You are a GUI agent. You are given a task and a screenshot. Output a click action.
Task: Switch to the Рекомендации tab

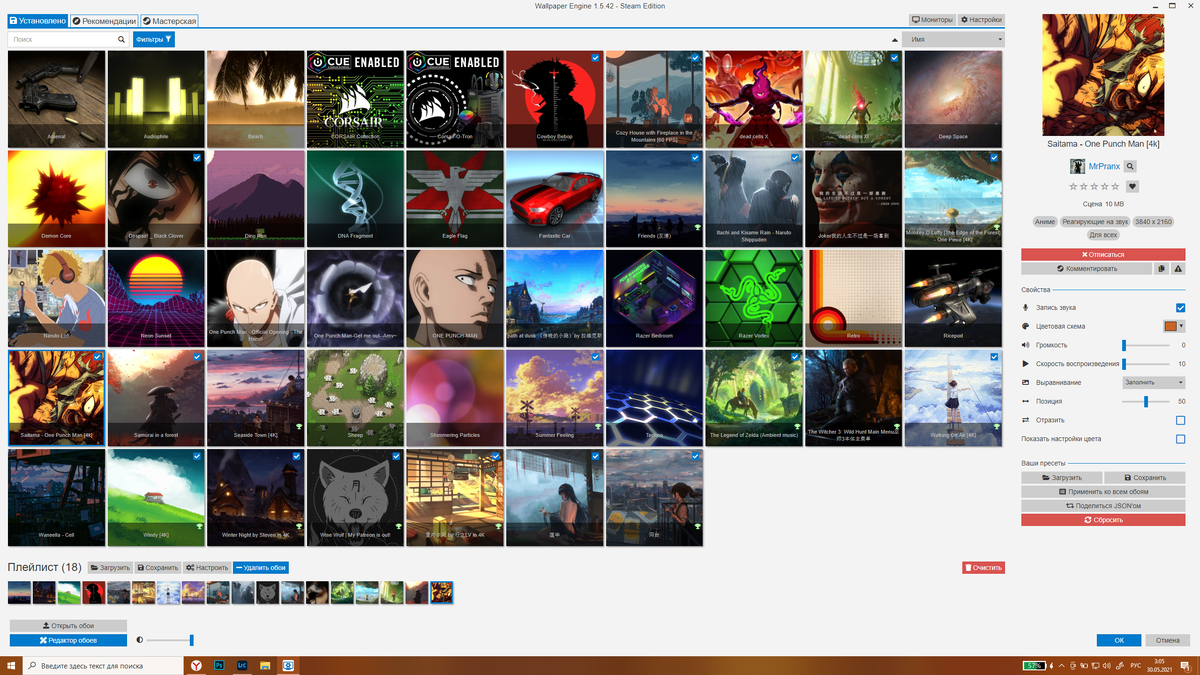(x=104, y=20)
